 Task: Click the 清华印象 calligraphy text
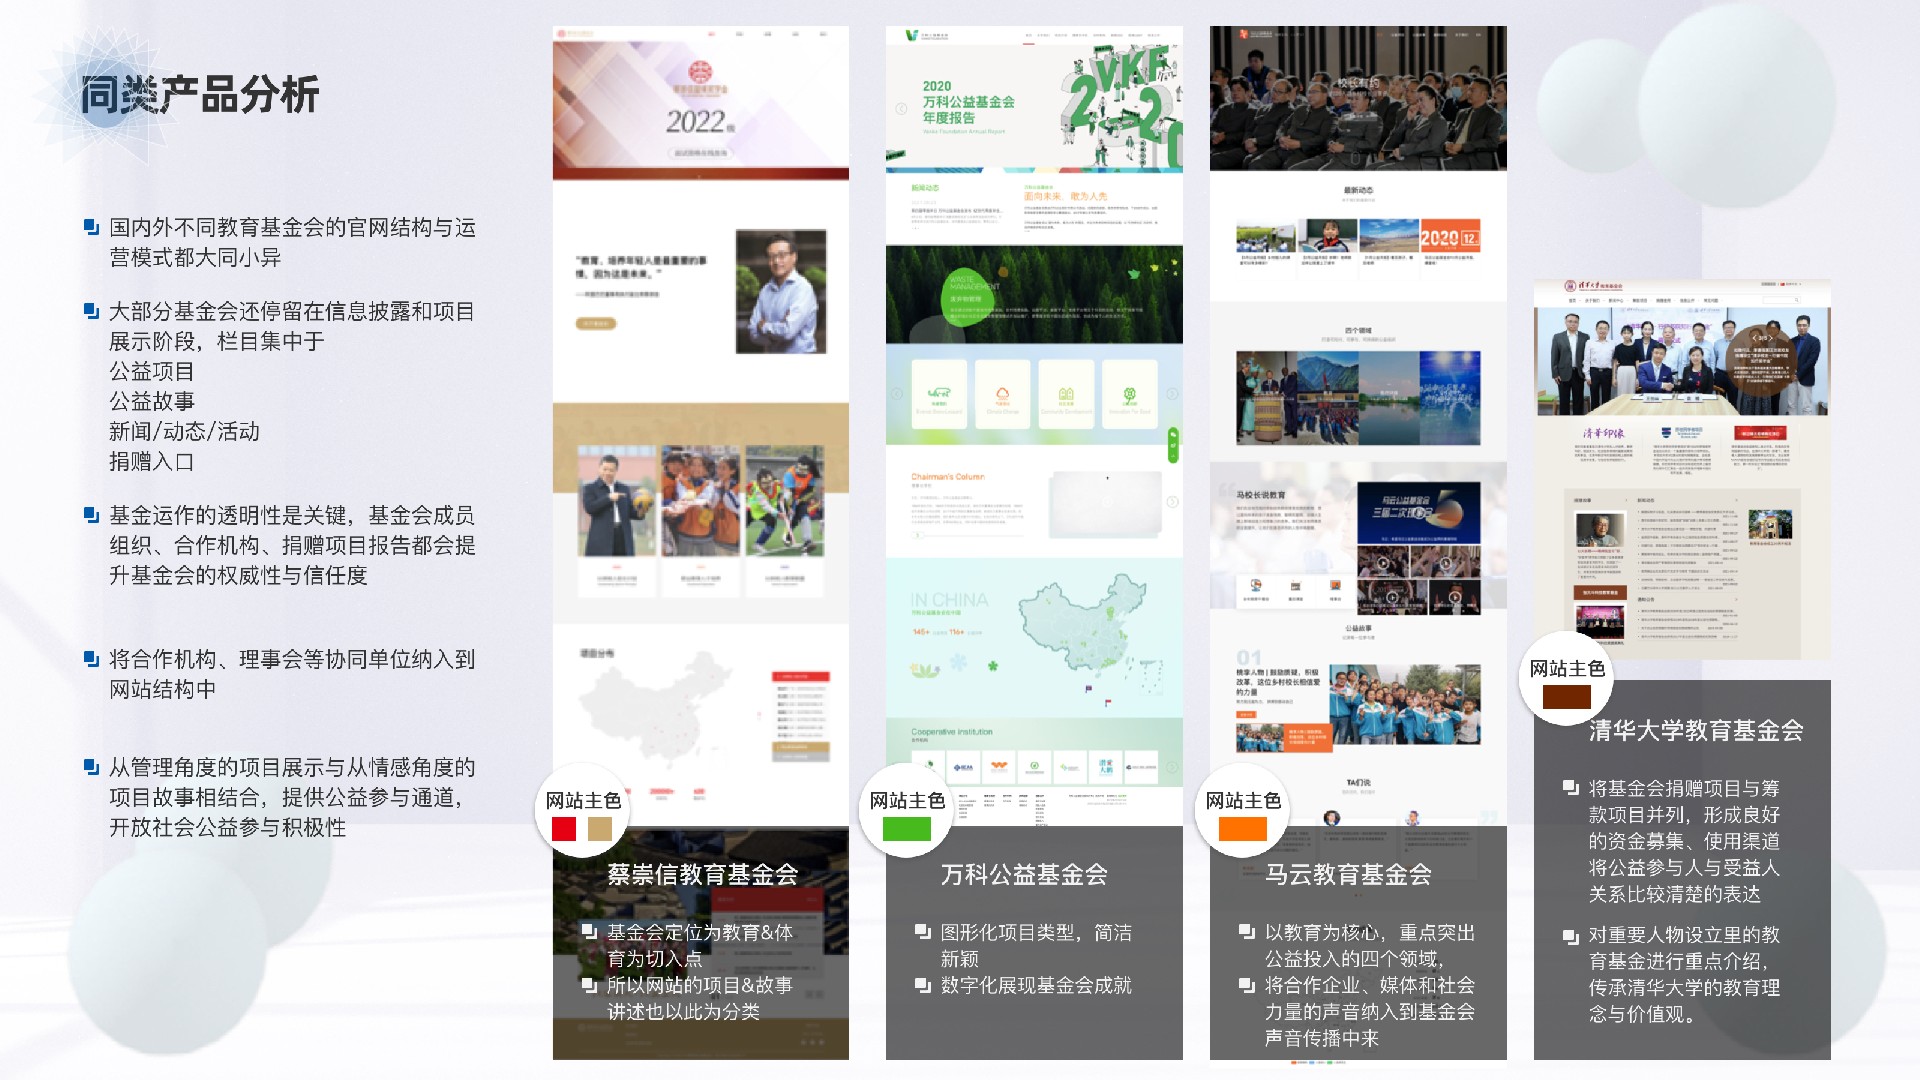pyautogui.click(x=1603, y=433)
